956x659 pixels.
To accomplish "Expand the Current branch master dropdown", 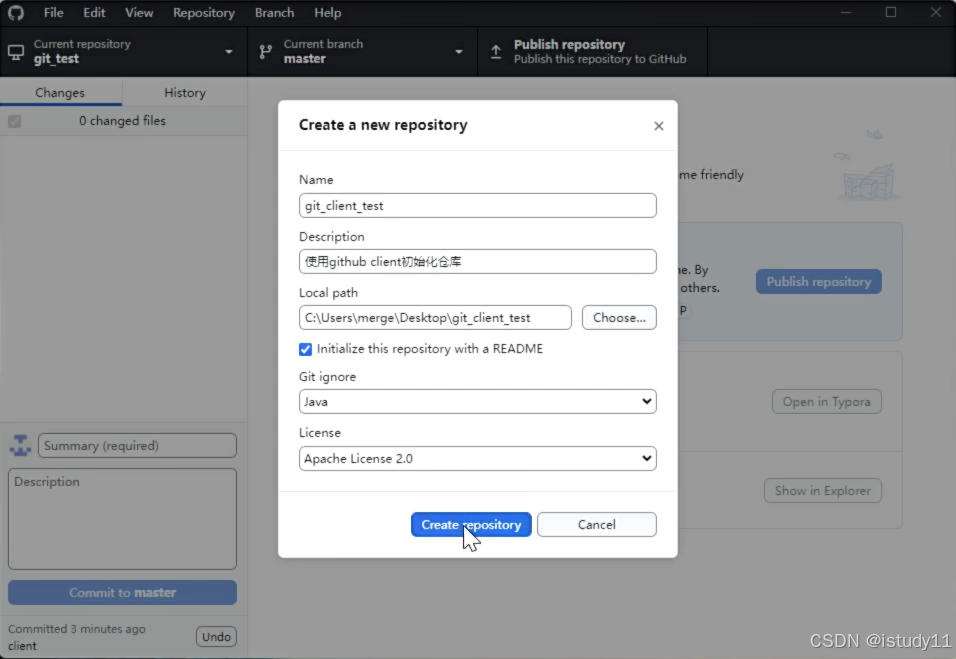I will pos(362,52).
